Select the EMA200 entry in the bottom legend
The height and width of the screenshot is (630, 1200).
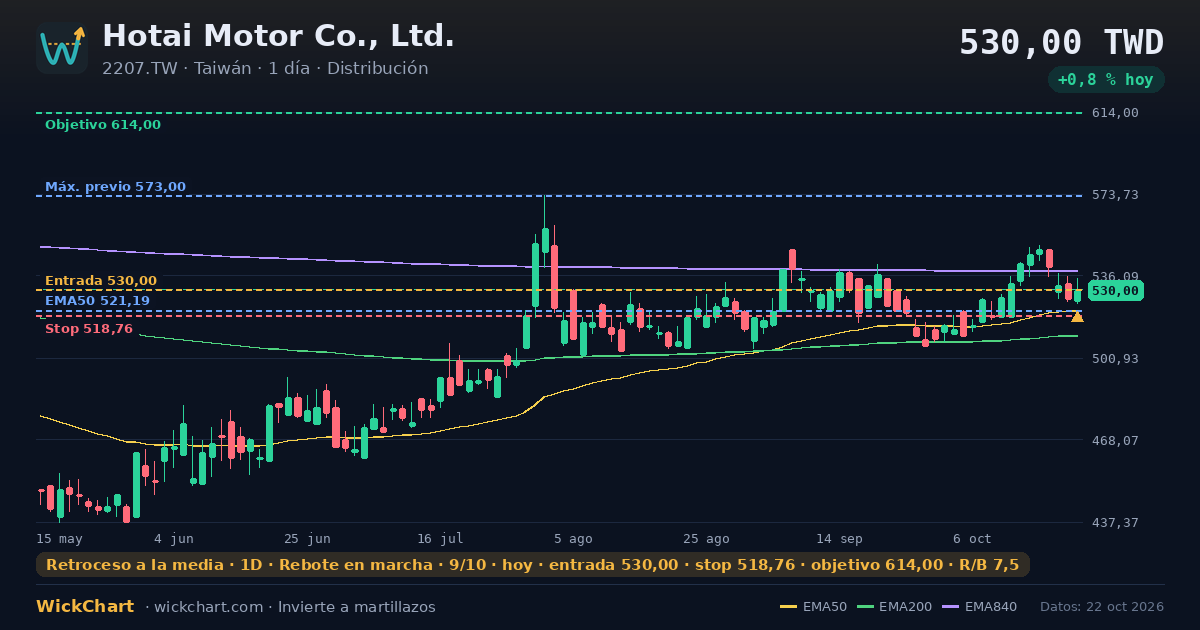[893, 607]
